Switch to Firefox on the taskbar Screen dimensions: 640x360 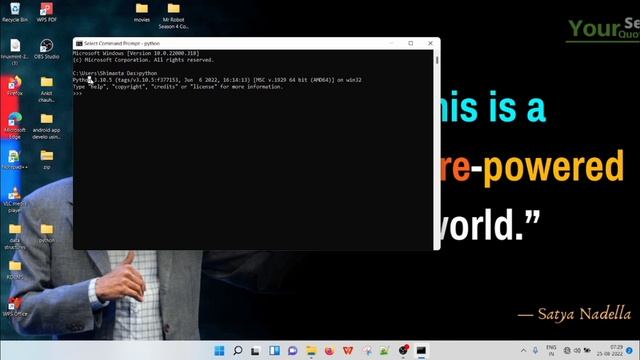tap(329, 351)
